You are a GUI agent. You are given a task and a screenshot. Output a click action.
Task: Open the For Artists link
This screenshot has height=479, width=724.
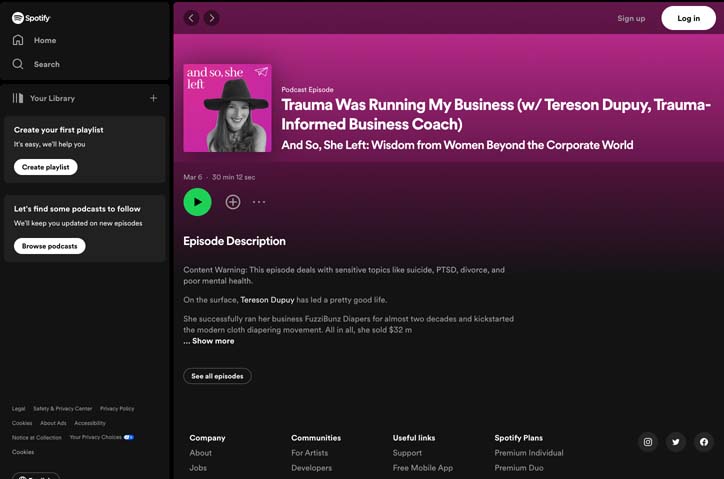tap(309, 453)
